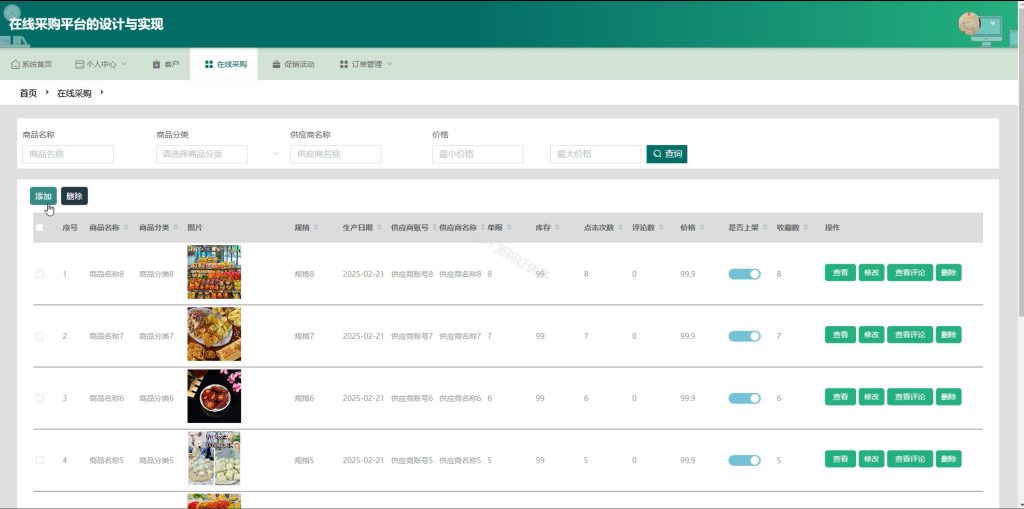The height and width of the screenshot is (509, 1024).
Task: Expand the 订单管理 chevron arrow
Action: [389, 64]
